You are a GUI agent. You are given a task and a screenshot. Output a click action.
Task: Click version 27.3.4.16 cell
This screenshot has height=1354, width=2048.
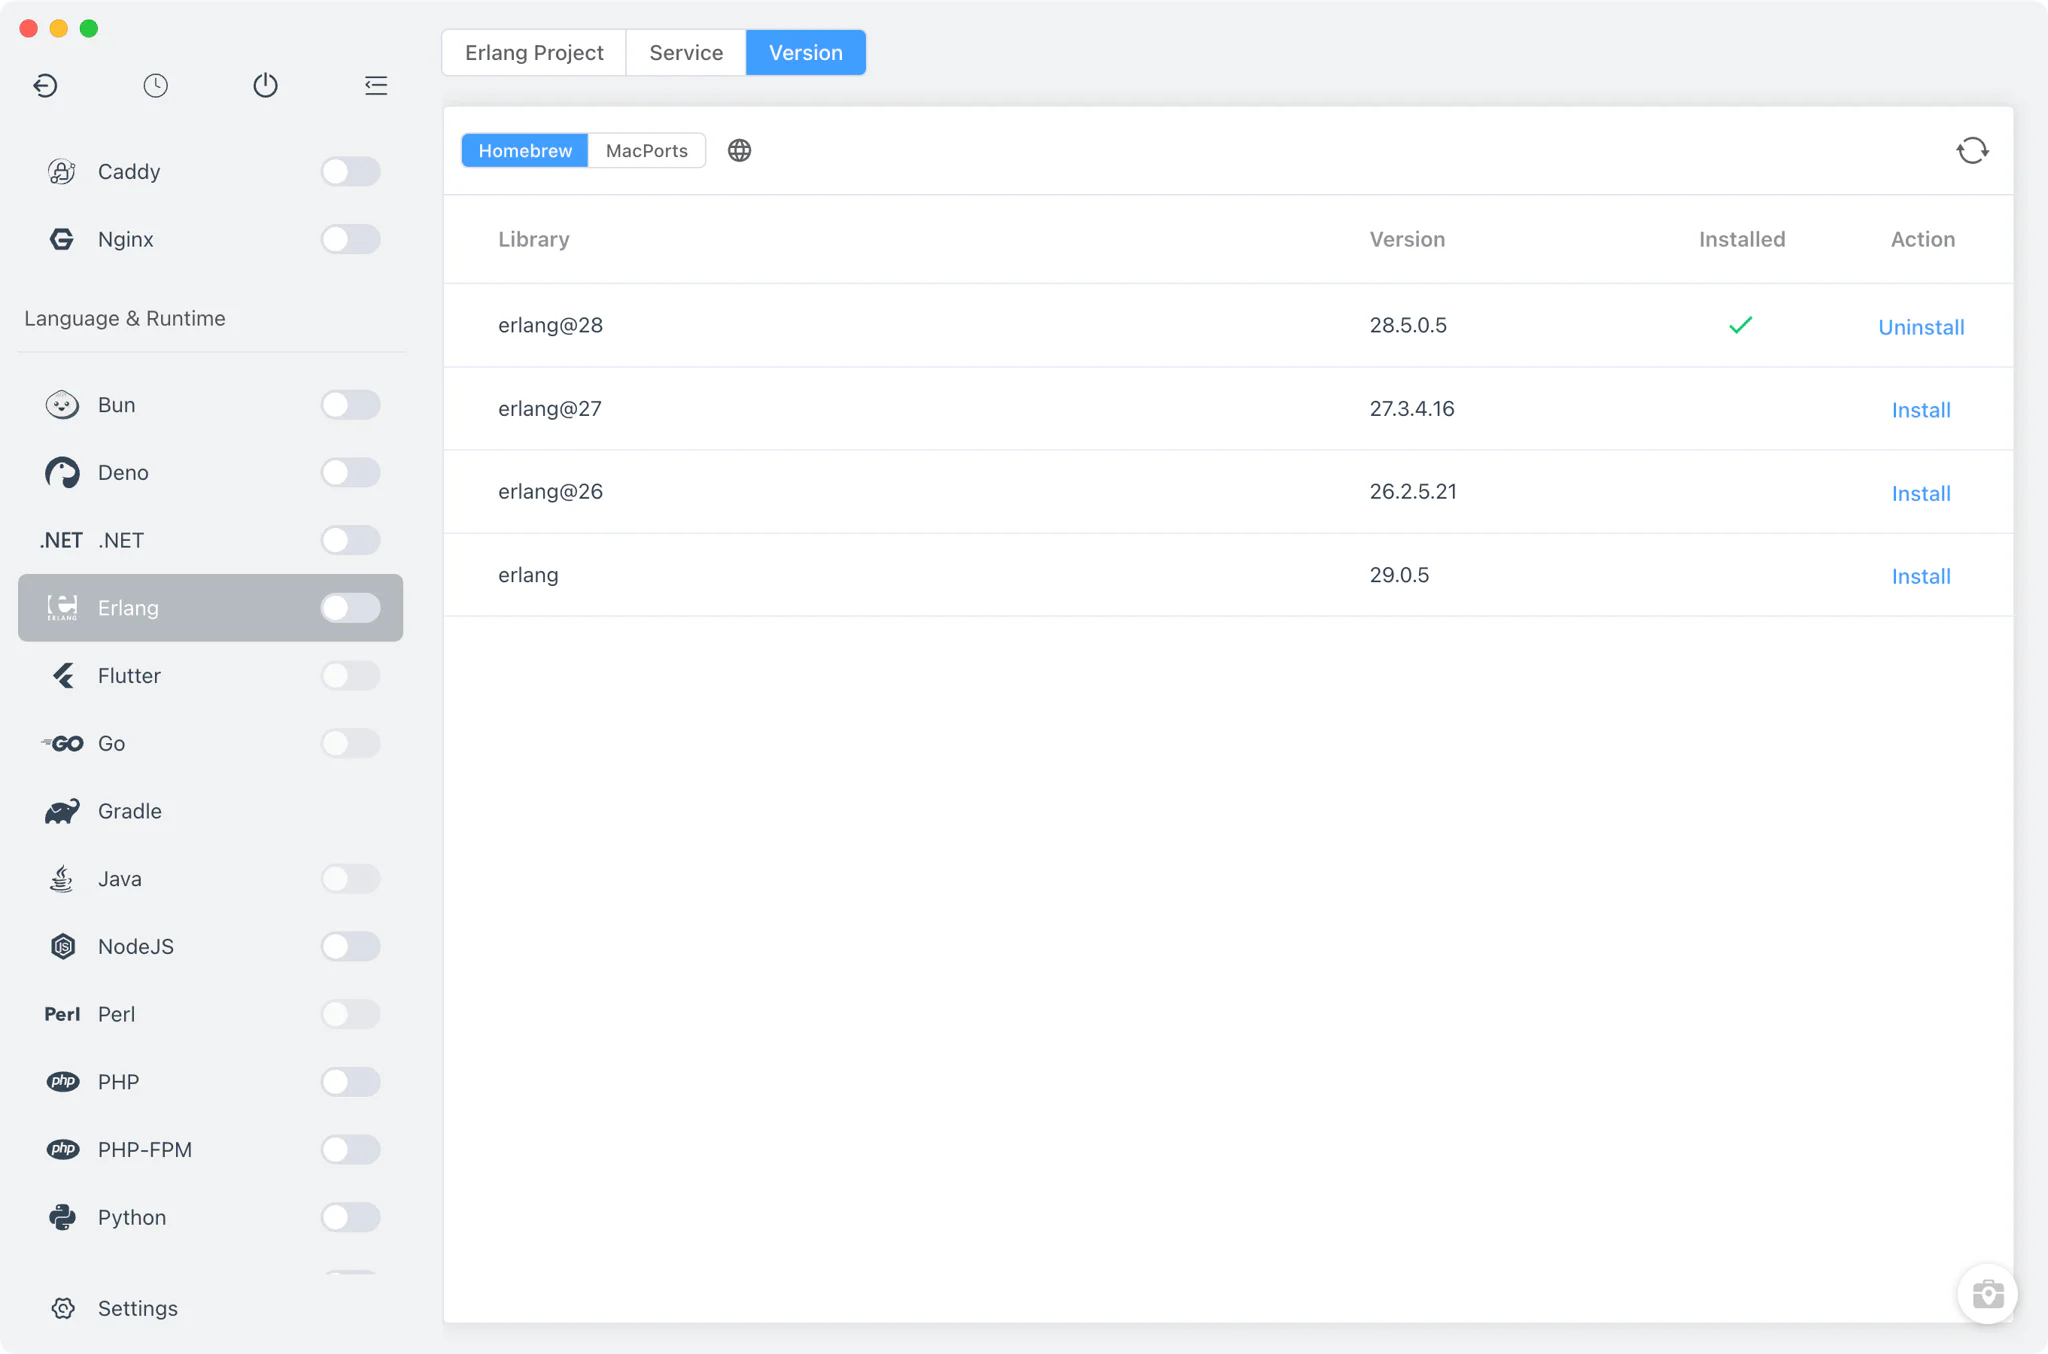click(1412, 408)
